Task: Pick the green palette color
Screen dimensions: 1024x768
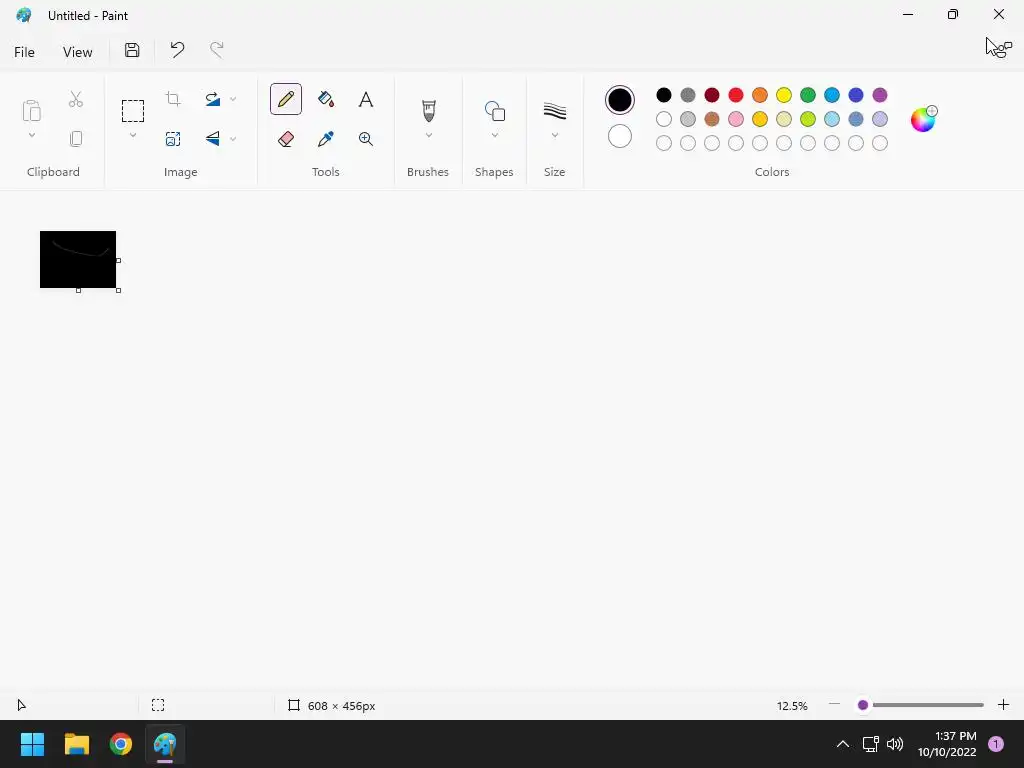Action: [808, 95]
